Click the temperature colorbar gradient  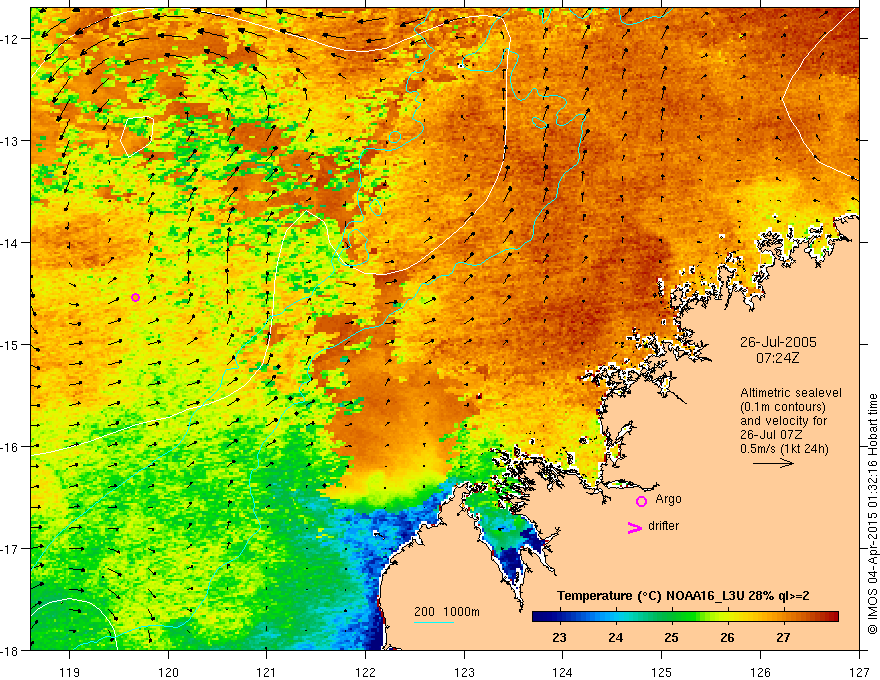[685, 617]
